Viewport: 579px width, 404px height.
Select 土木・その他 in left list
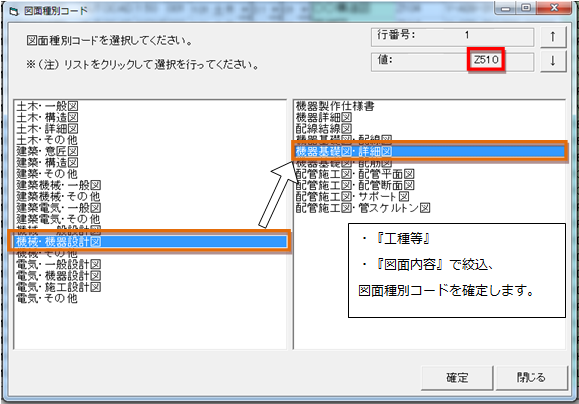coord(47,140)
